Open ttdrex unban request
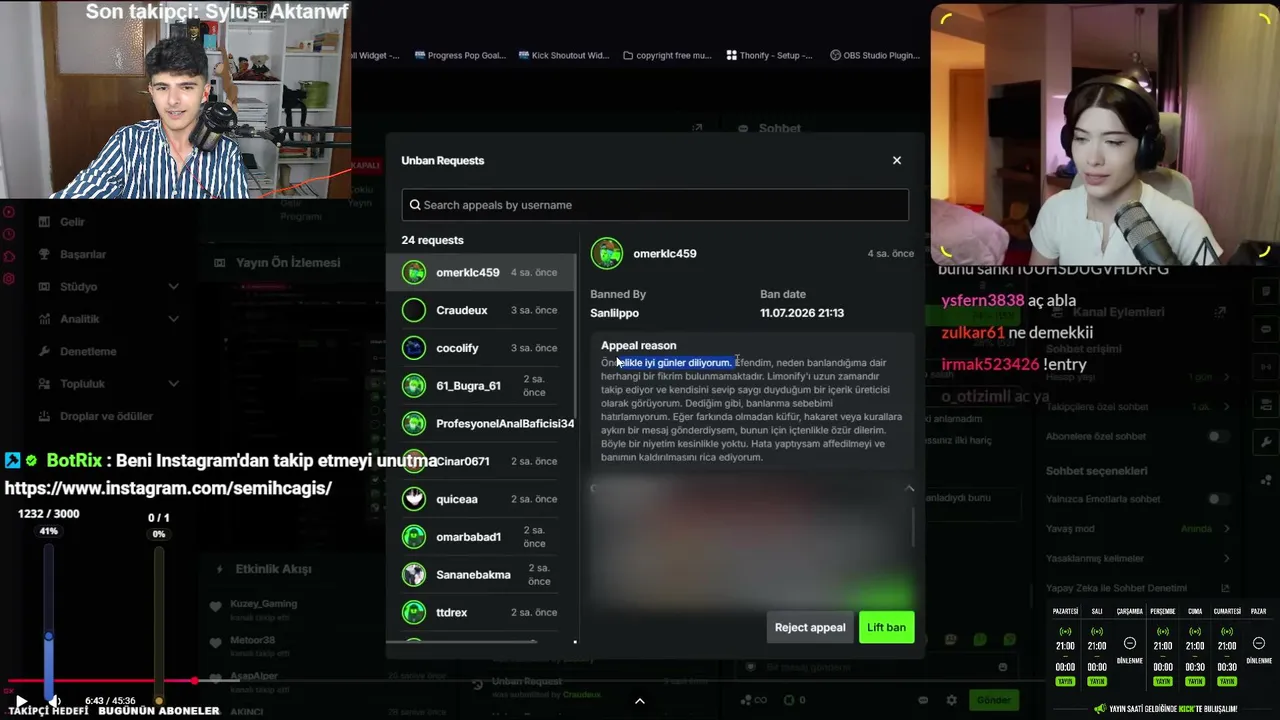 point(481,612)
